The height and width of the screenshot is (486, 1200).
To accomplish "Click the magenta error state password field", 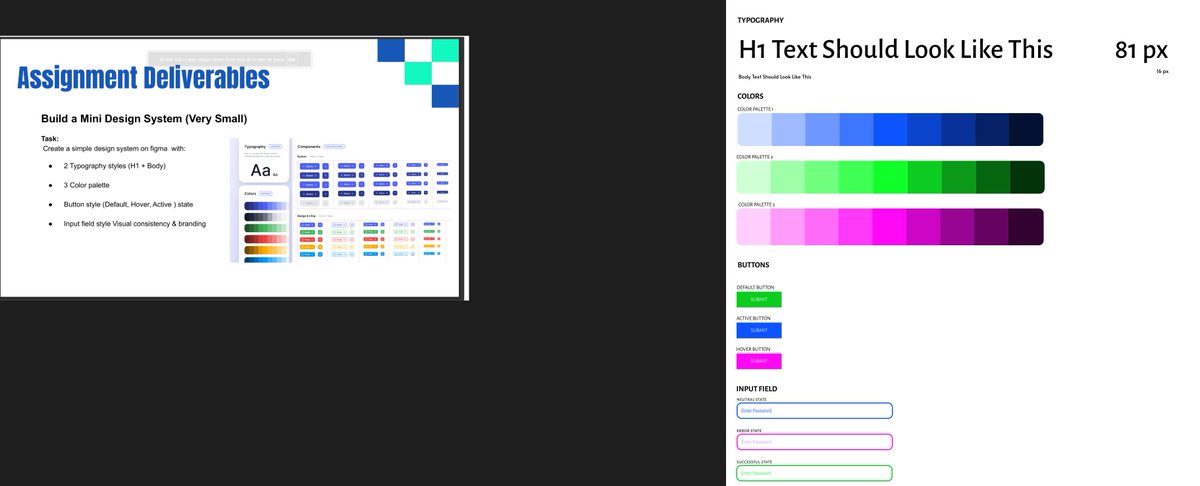I will click(815, 442).
